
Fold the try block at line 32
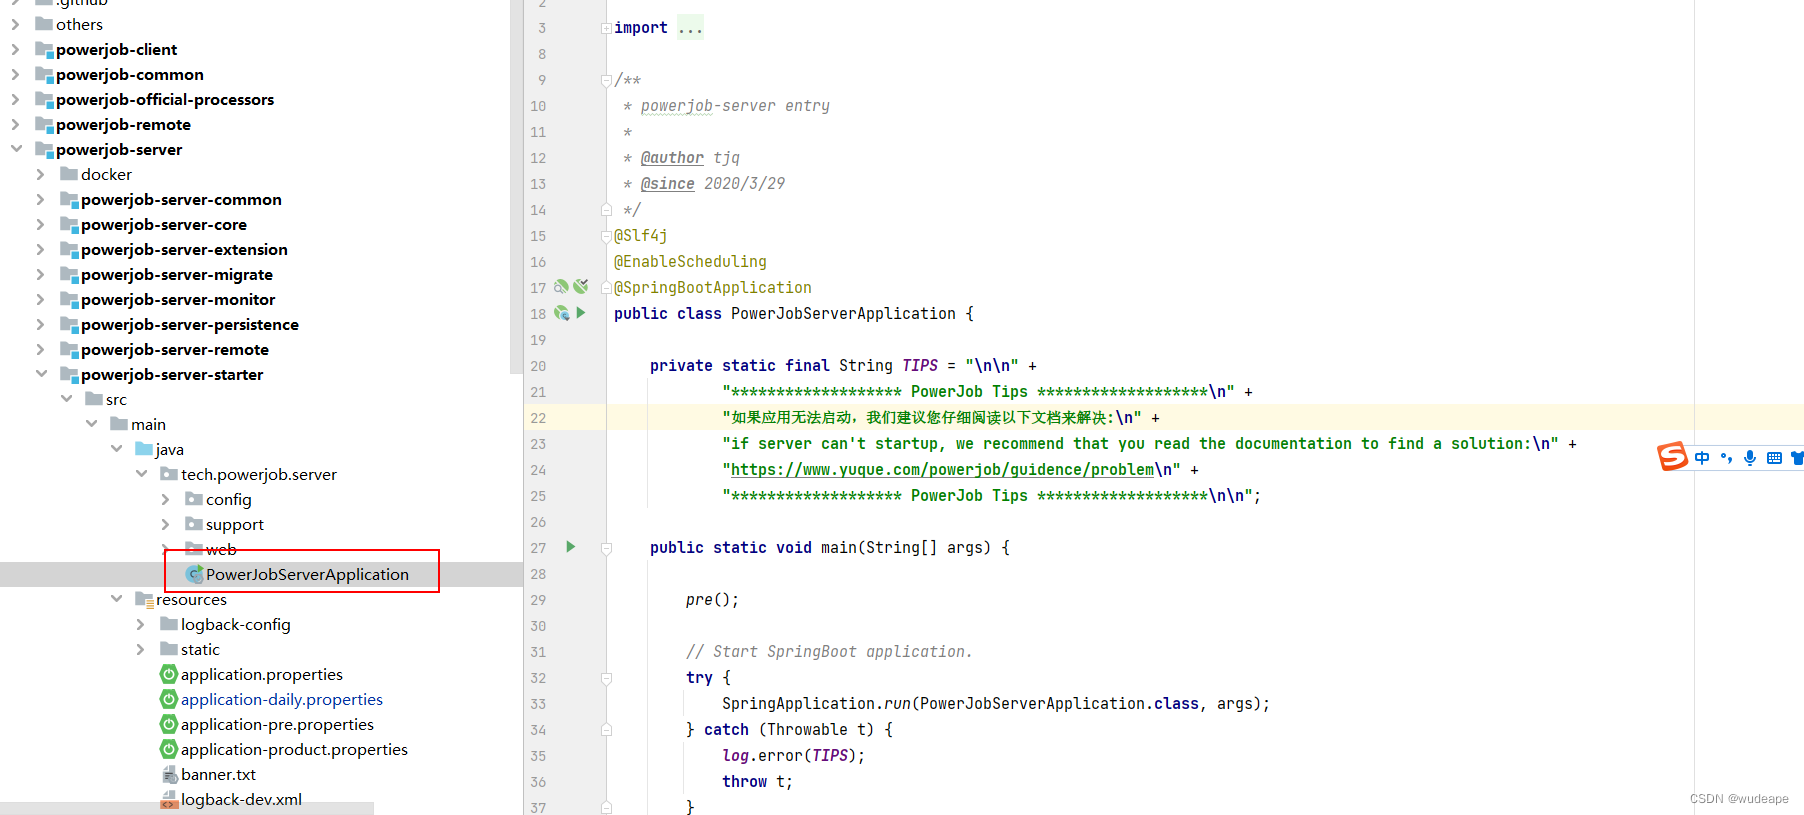coord(606,678)
